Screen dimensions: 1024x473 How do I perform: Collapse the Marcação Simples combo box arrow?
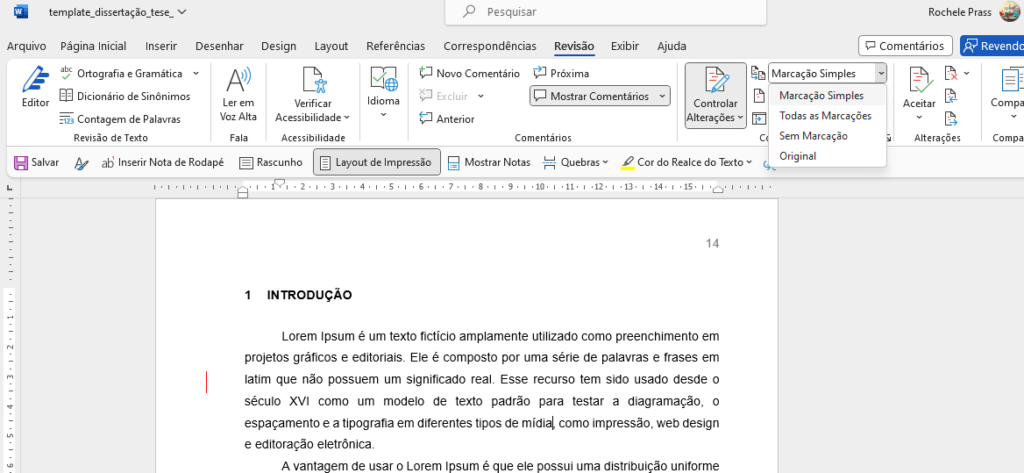tap(881, 73)
